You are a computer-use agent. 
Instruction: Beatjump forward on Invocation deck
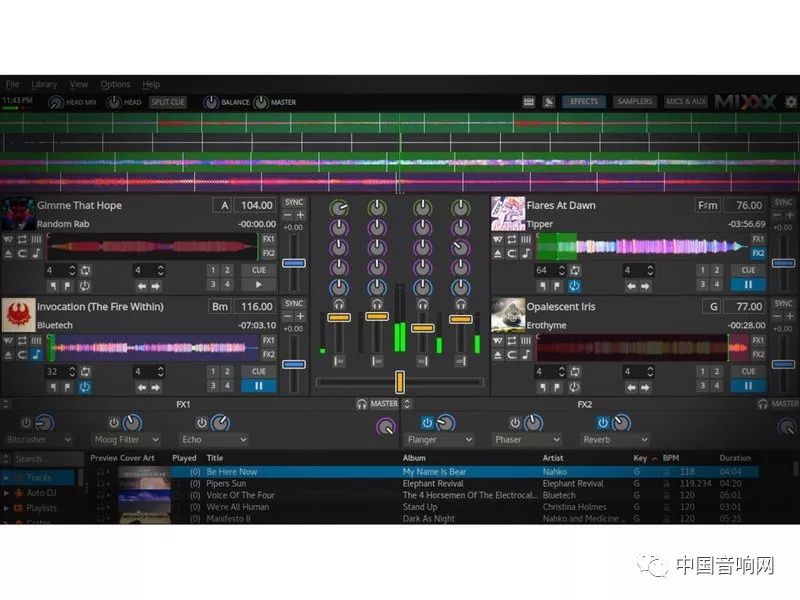point(156,388)
